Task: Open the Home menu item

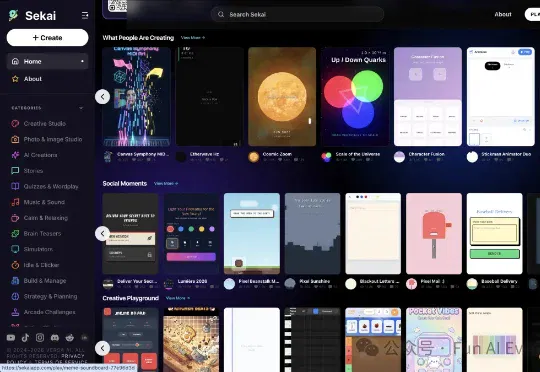Action: coord(48,61)
